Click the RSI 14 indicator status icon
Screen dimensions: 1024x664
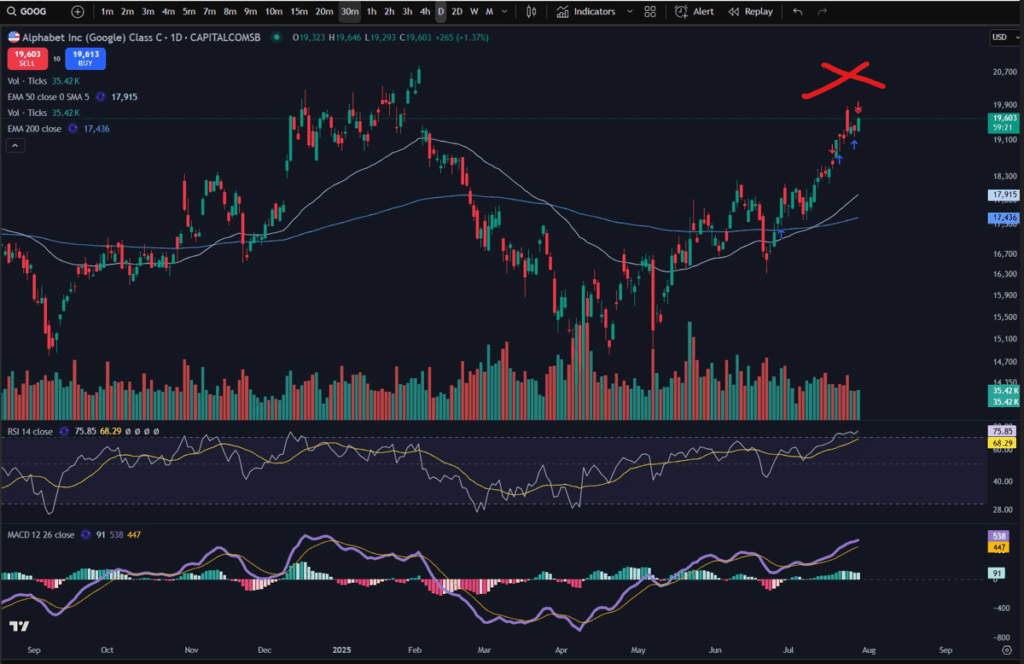pyautogui.click(x=63, y=431)
